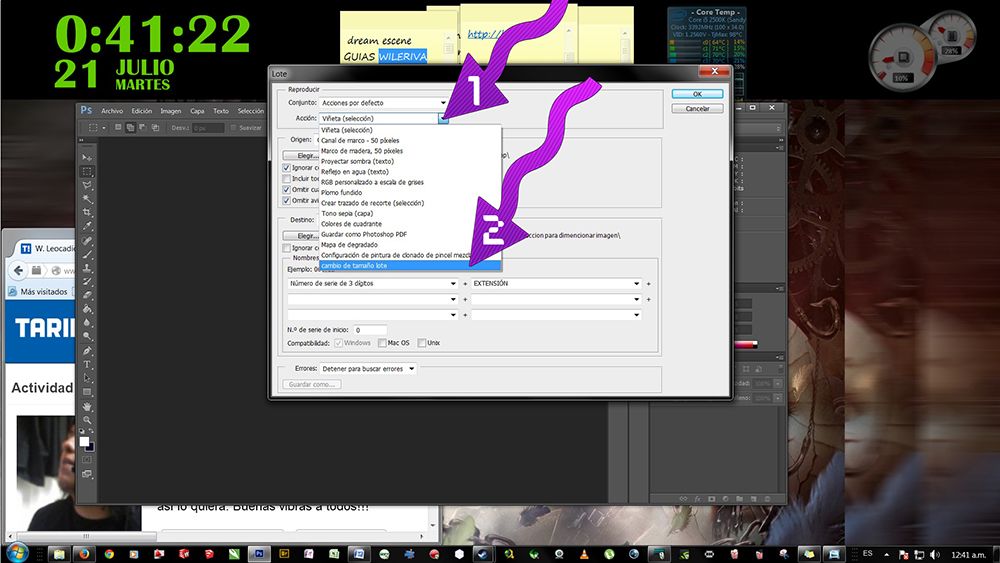Toggle the 'Omitir avi...' checkbox
1000x563 pixels.
286,200
